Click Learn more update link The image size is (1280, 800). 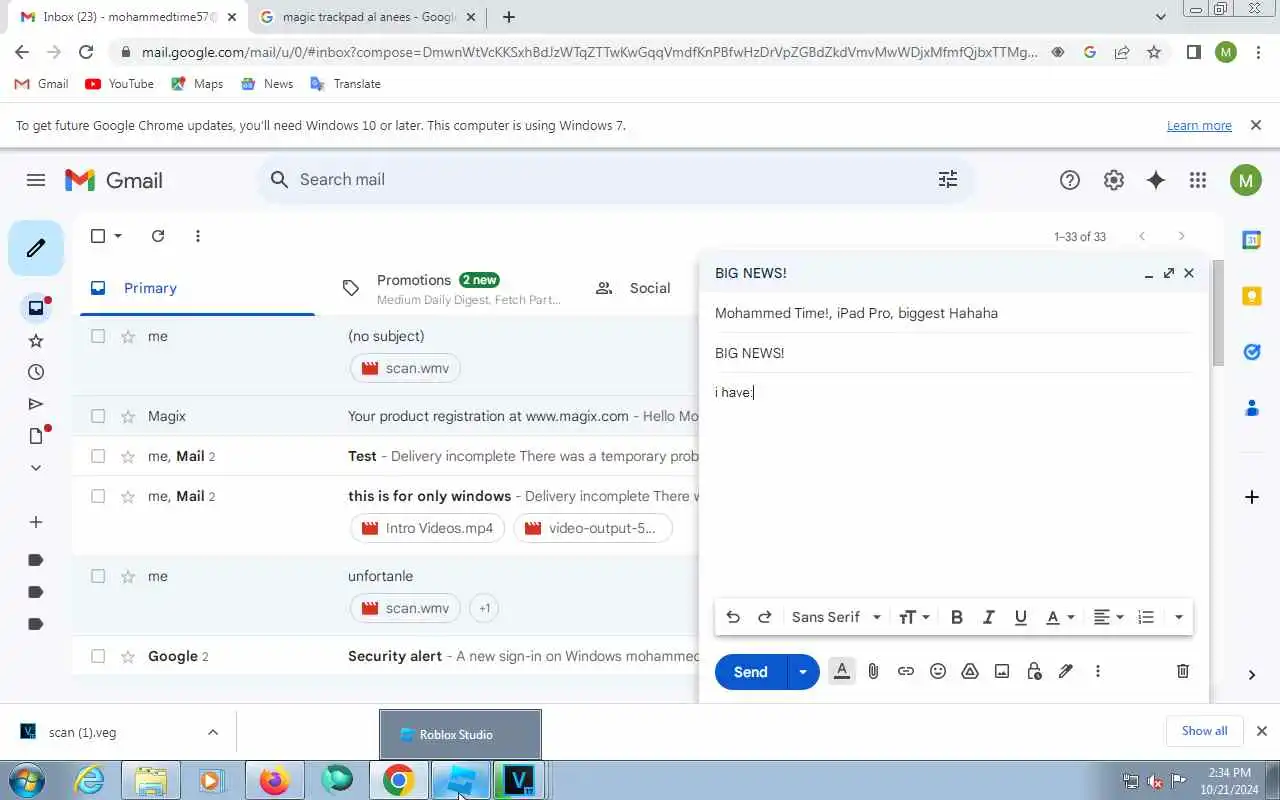[x=1199, y=126]
